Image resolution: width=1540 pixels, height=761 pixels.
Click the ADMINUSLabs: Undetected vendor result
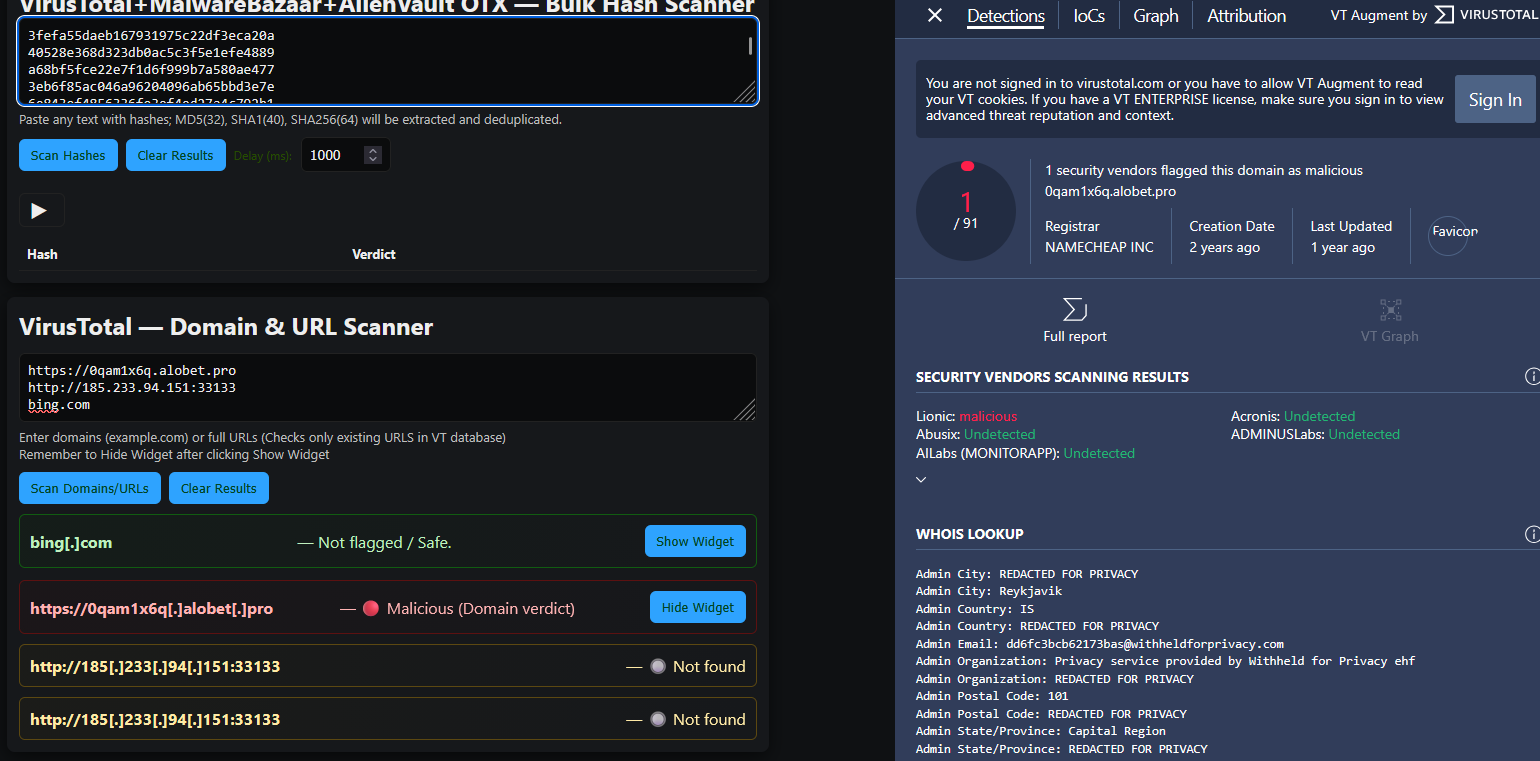1315,434
